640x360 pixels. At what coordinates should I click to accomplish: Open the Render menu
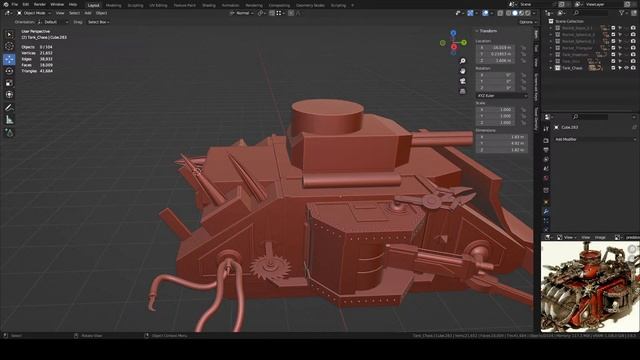coord(40,4)
